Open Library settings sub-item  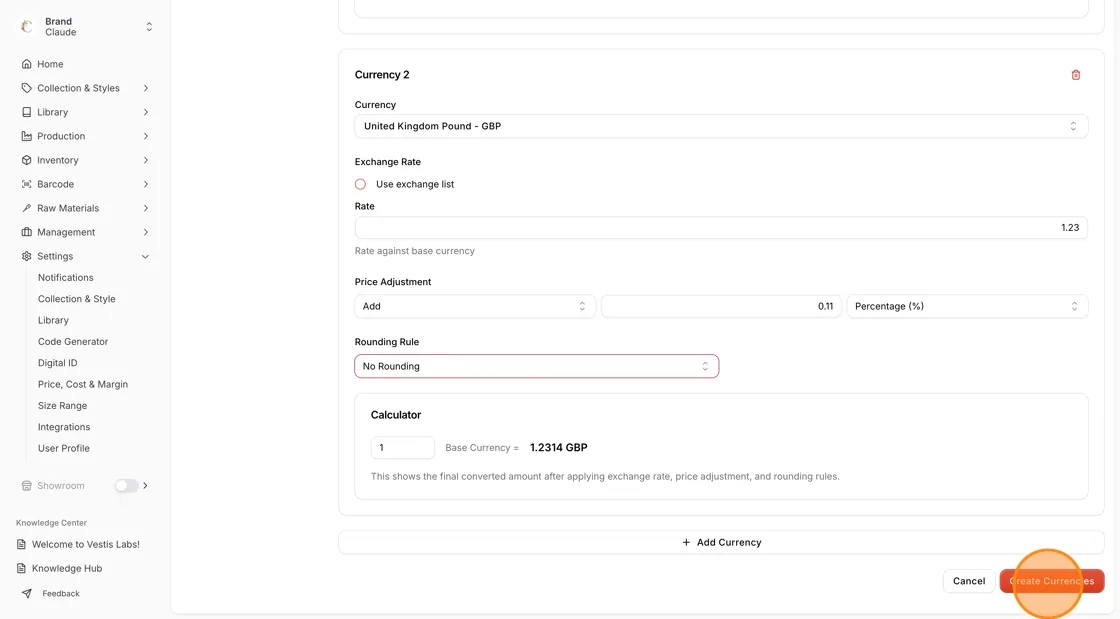(x=54, y=320)
